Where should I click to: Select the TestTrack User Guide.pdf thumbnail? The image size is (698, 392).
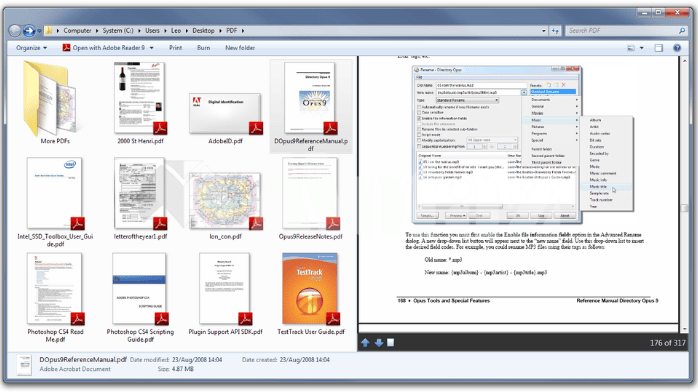pyautogui.click(x=310, y=289)
